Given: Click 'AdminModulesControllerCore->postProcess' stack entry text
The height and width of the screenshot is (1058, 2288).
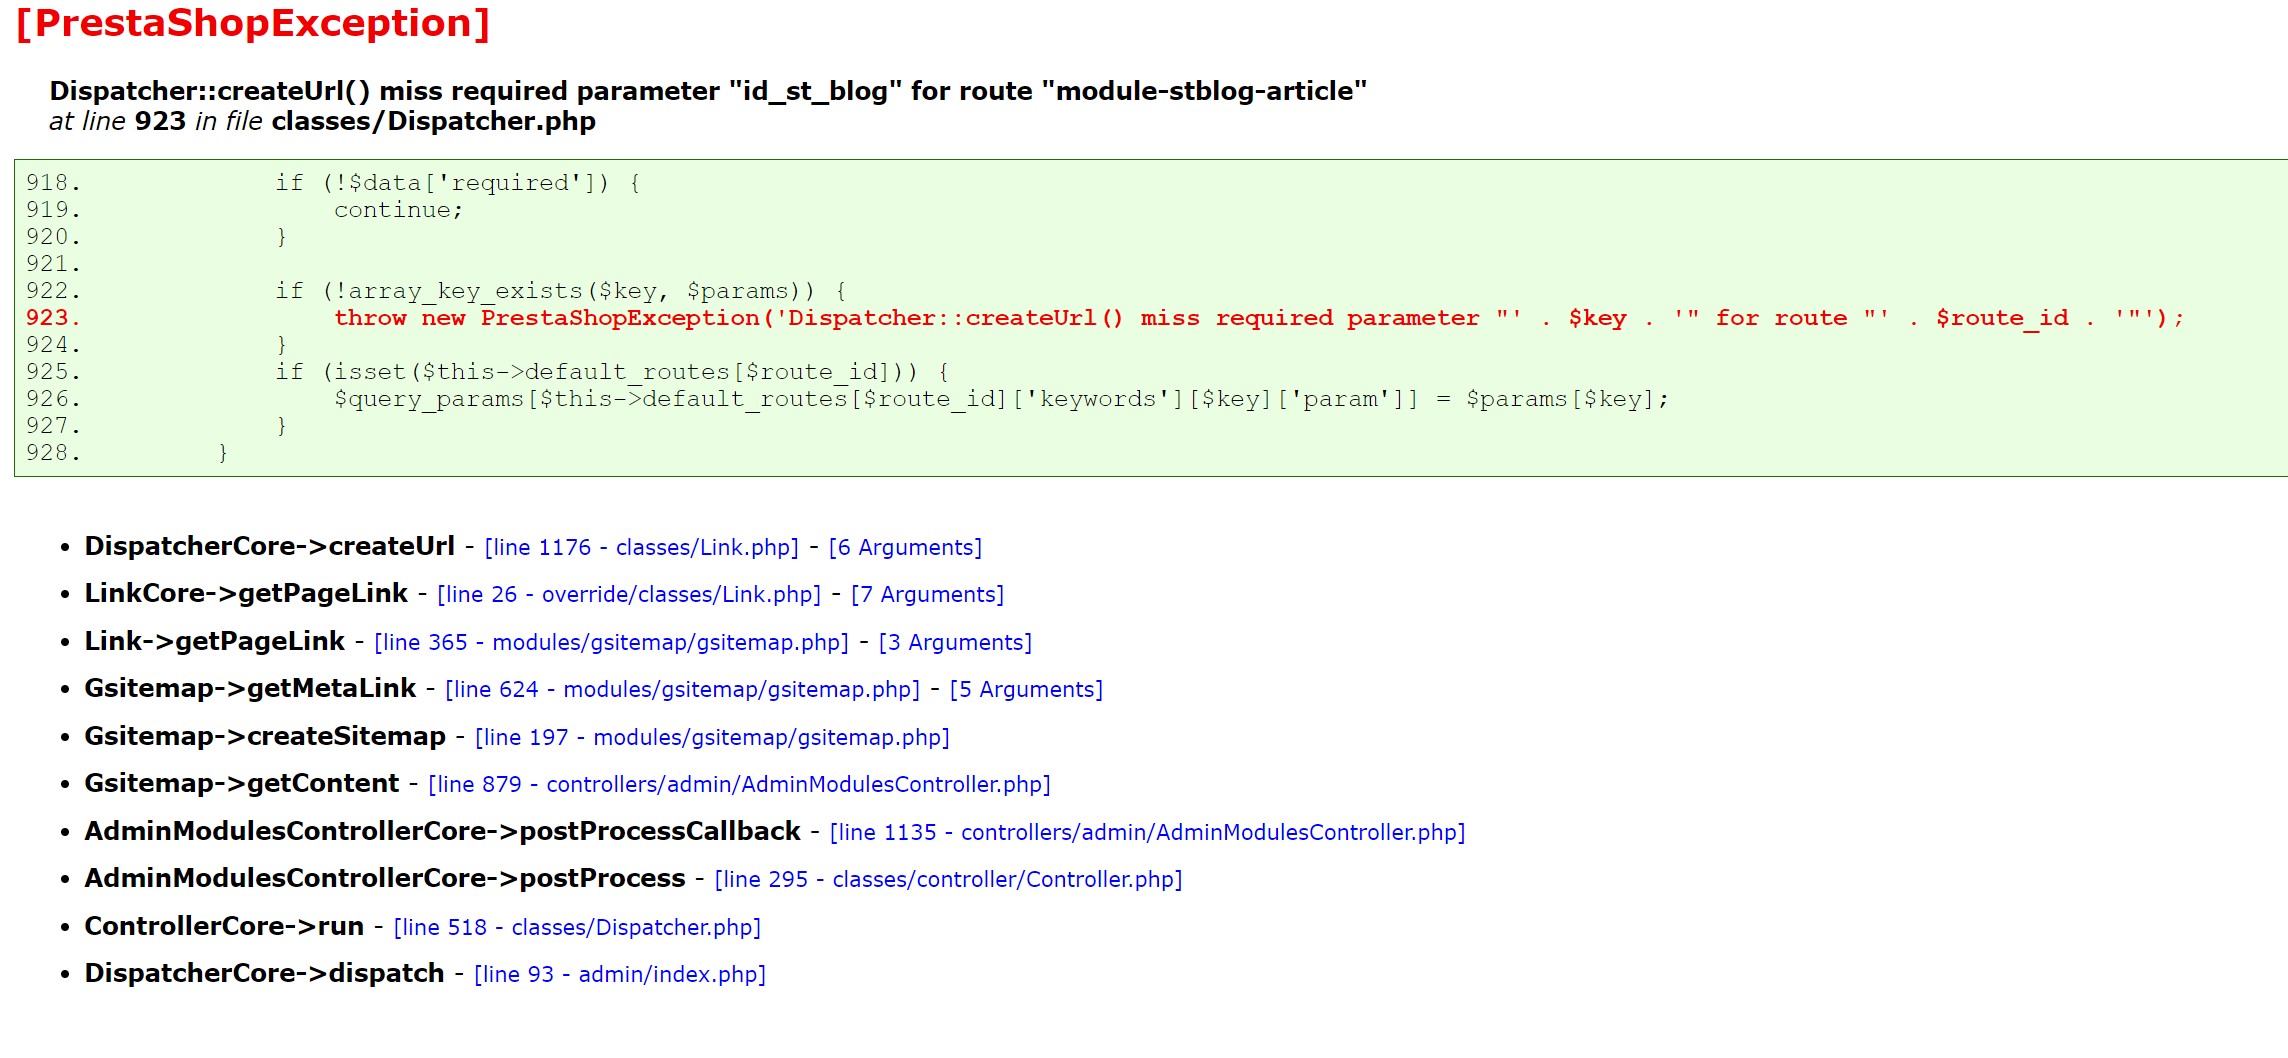Looking at the screenshot, I should pos(385,878).
